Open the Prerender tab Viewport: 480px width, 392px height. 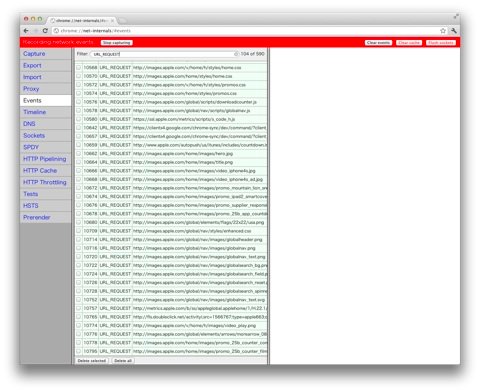pyautogui.click(x=45, y=217)
